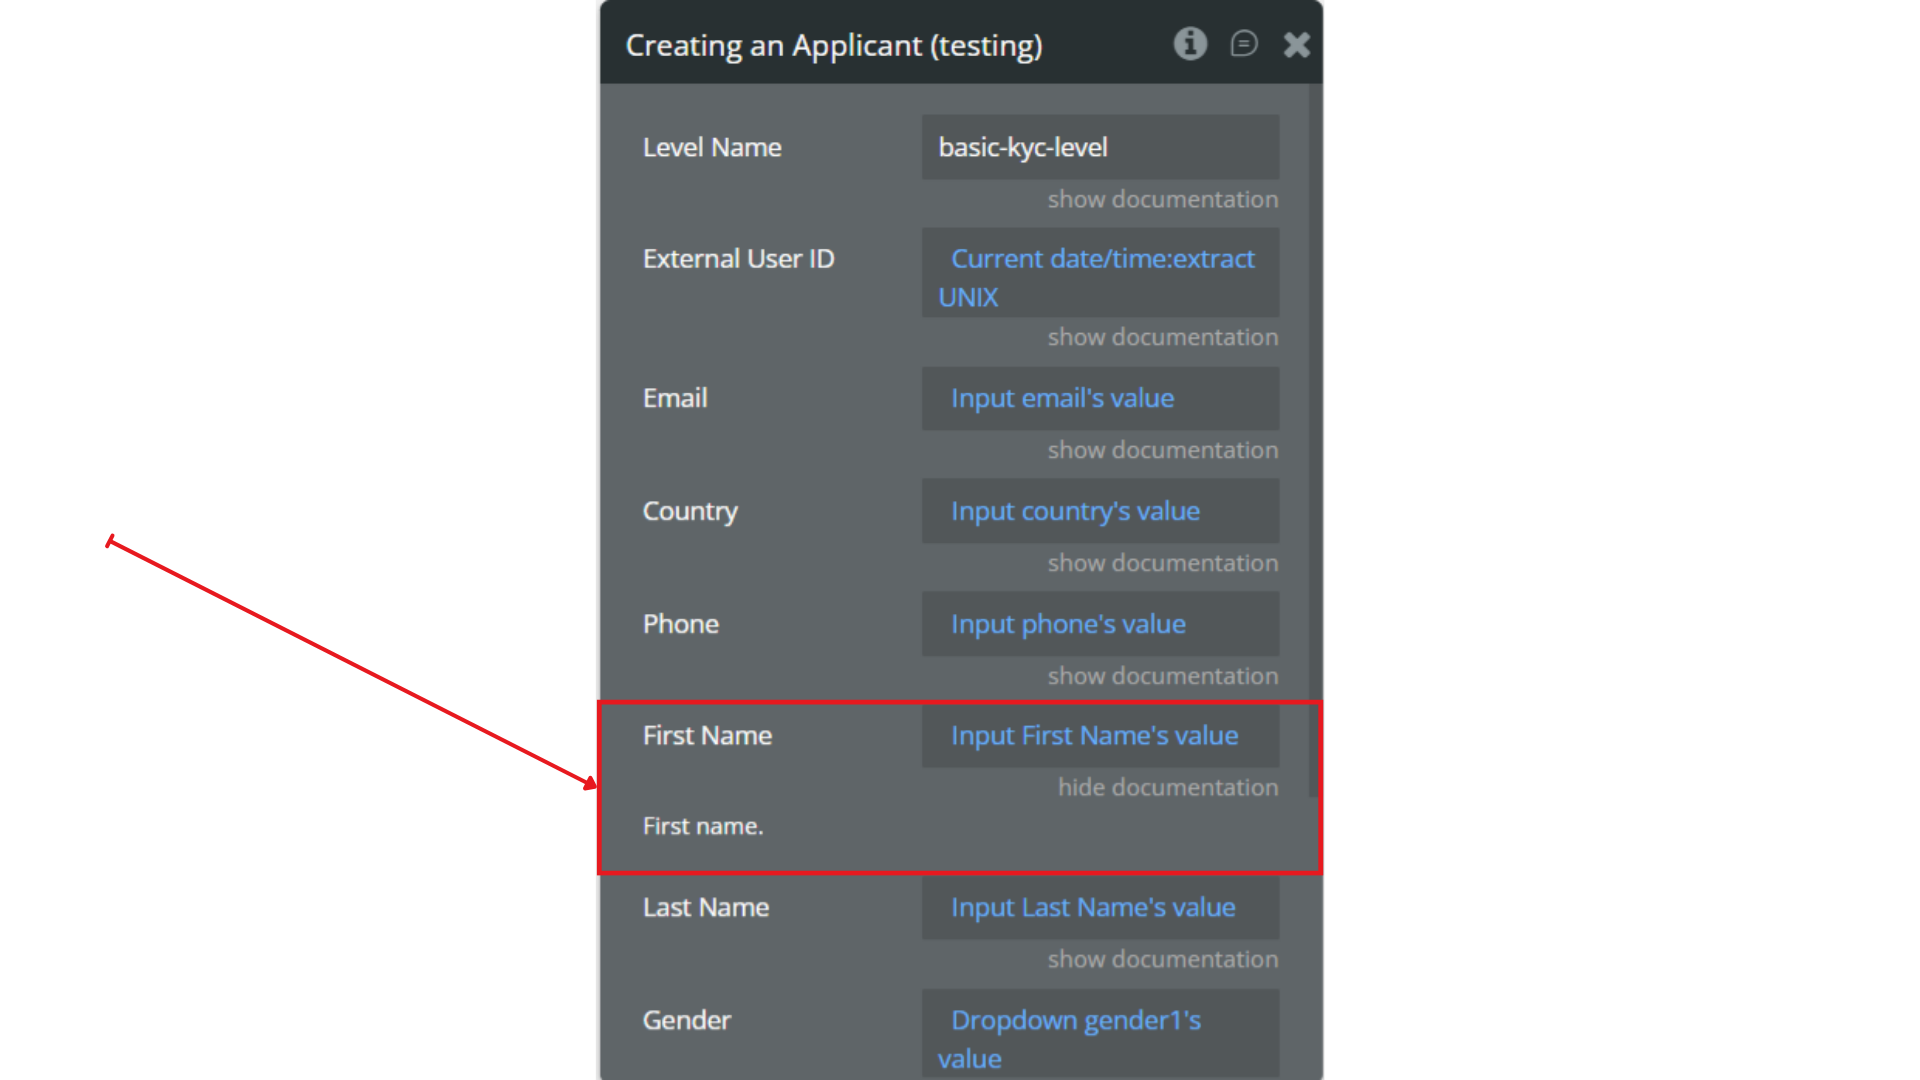Viewport: 1920px width, 1080px height.
Task: Show documentation for Level Name
Action: 1162,200
